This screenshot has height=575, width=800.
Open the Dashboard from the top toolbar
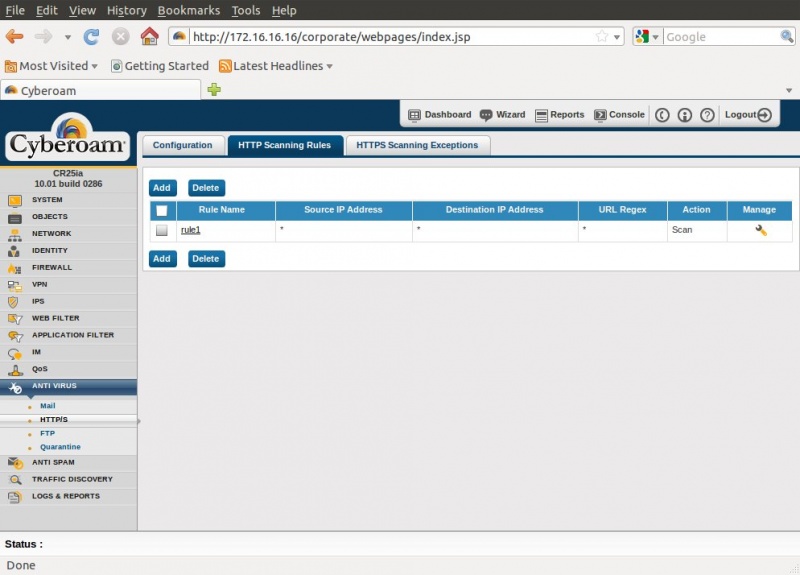[x=440, y=115]
